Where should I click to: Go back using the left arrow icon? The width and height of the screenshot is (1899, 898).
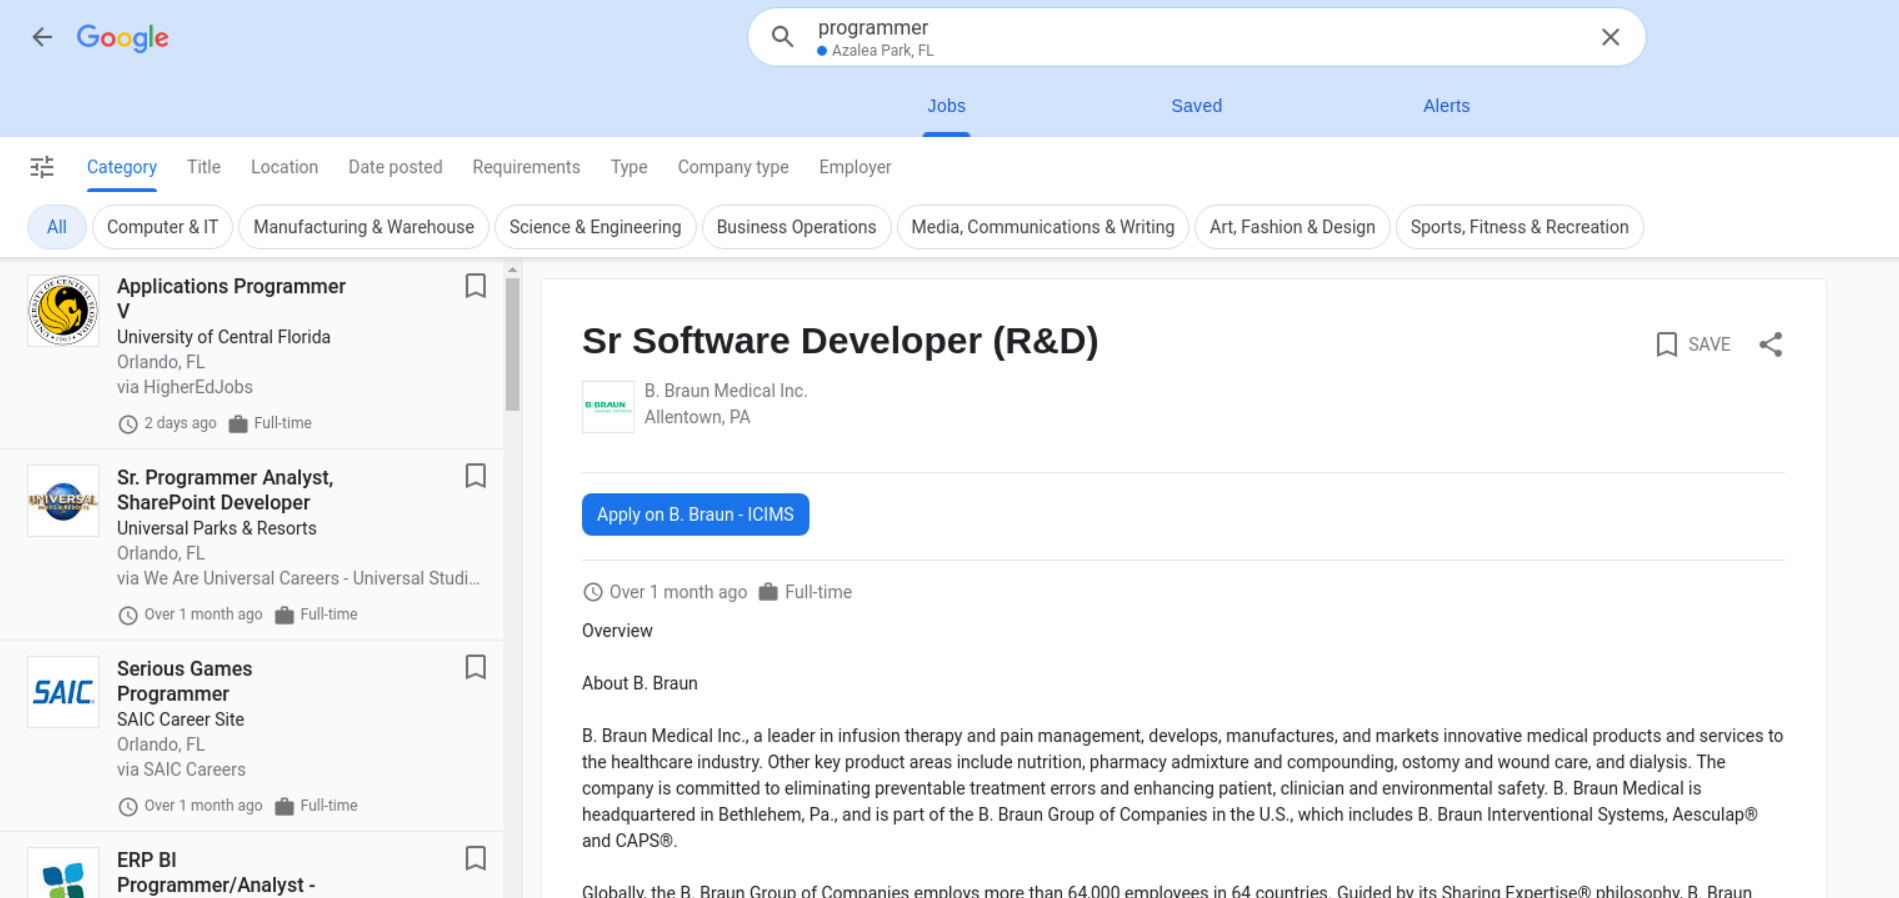pos(42,37)
